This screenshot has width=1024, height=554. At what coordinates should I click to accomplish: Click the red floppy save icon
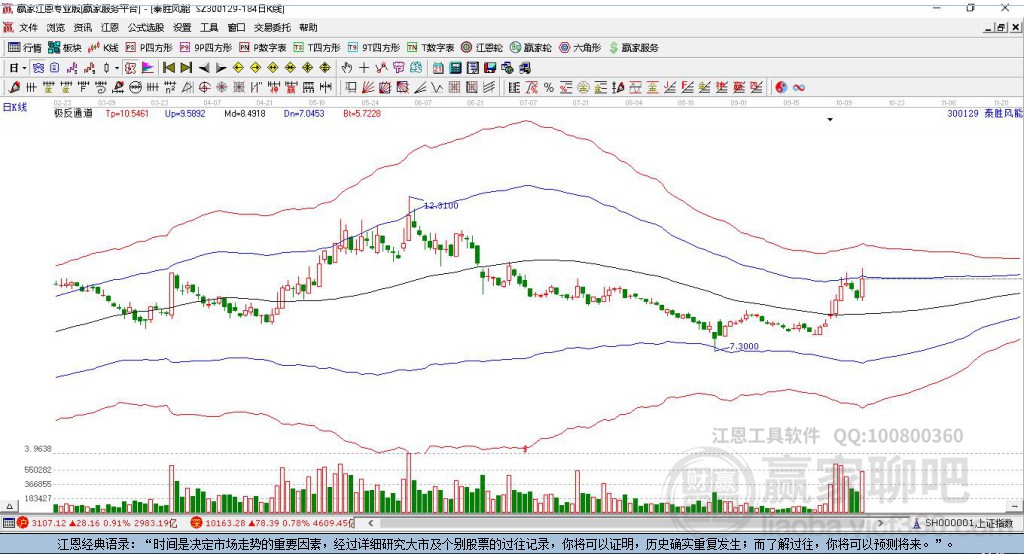[490, 68]
